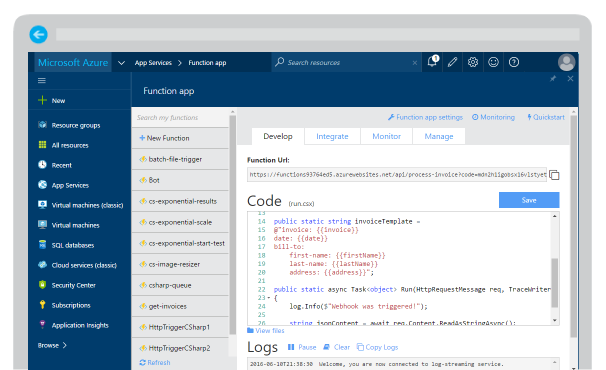Expand the Browse menu in sidebar
606x370 pixels.
point(52,345)
